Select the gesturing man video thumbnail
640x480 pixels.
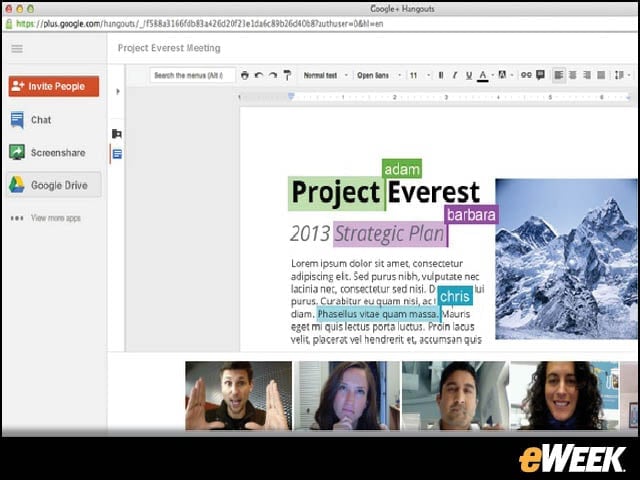click(239, 396)
